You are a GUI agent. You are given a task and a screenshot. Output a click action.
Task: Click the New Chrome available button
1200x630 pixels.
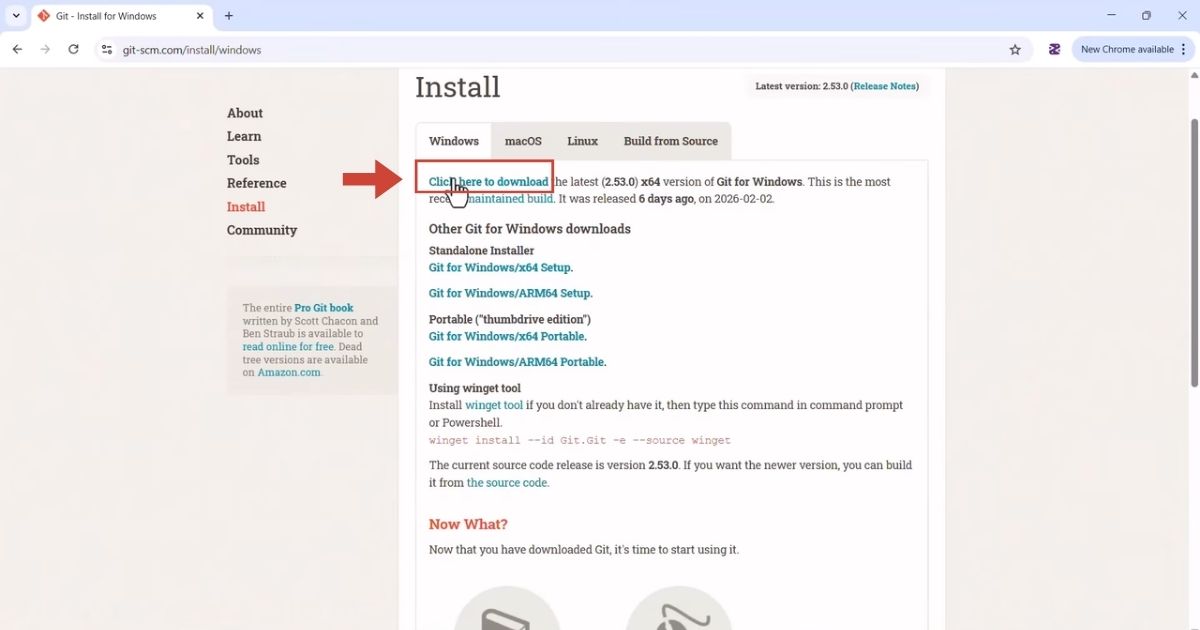click(1127, 49)
